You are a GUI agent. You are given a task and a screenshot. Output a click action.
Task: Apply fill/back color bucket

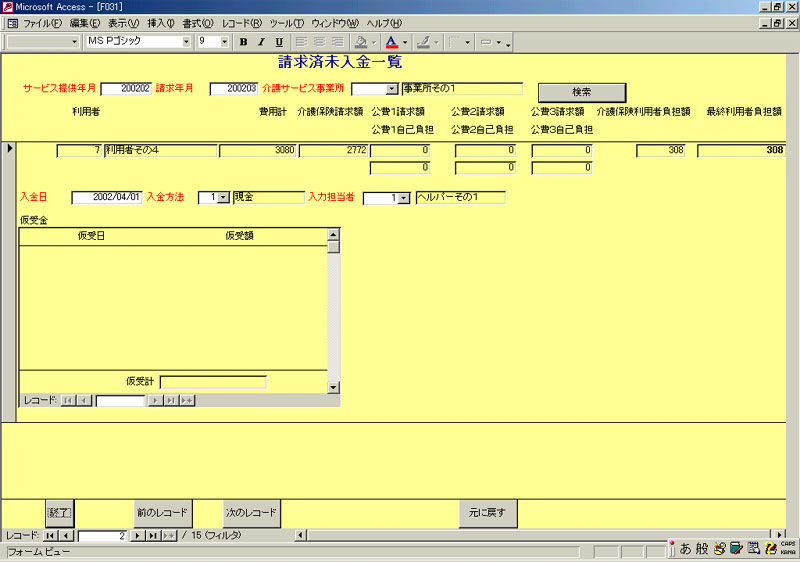tap(361, 42)
